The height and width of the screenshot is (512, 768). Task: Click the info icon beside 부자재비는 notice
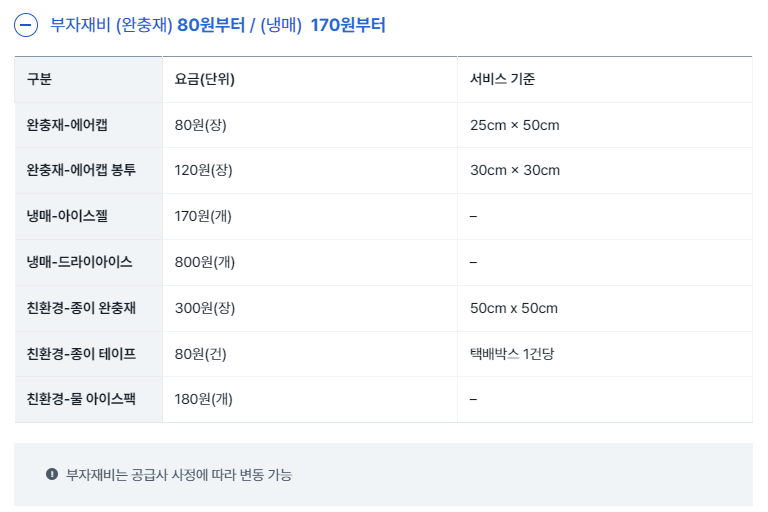(52, 474)
